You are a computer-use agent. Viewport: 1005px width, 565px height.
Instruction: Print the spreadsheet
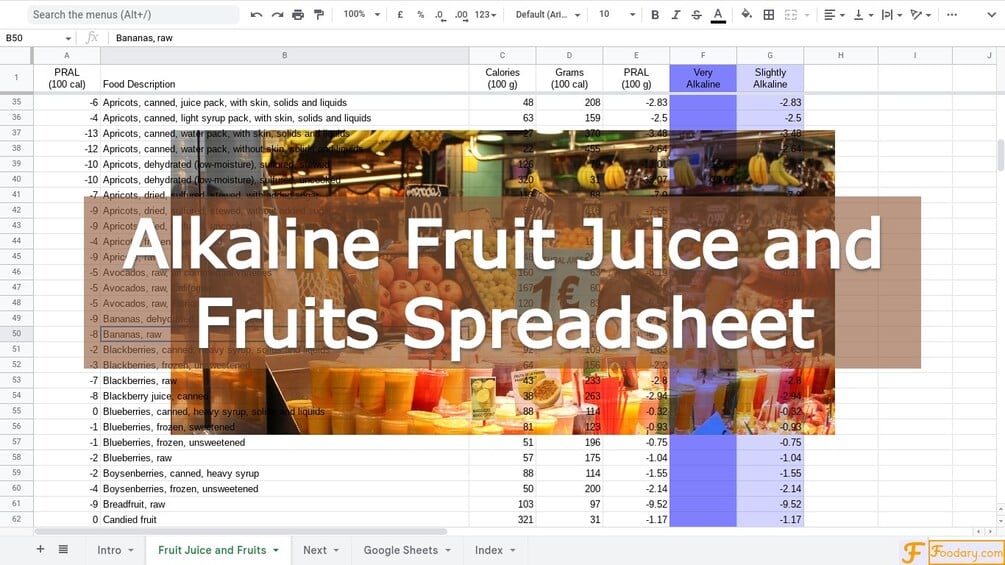pyautogui.click(x=298, y=14)
